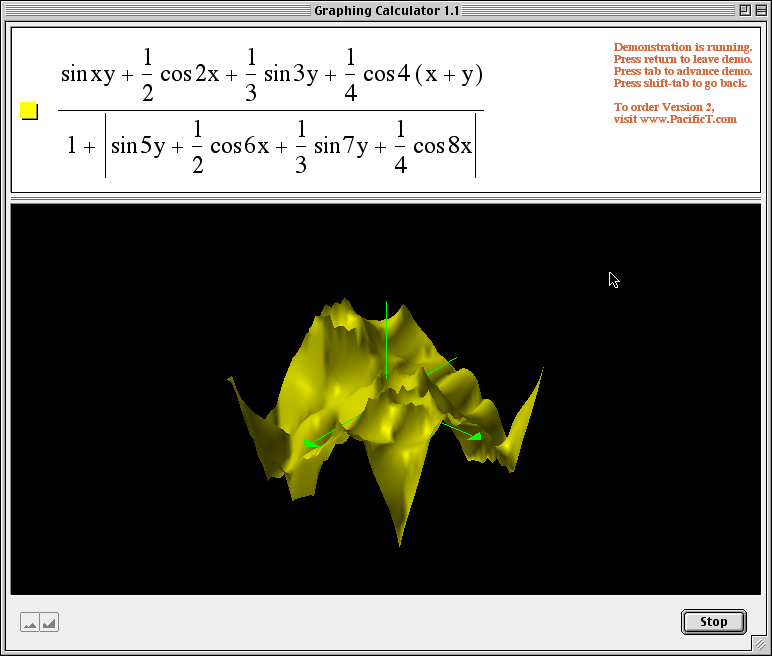Click 'Press shift-tab to go back.' text
The image size is (772, 656).
[x=680, y=83]
